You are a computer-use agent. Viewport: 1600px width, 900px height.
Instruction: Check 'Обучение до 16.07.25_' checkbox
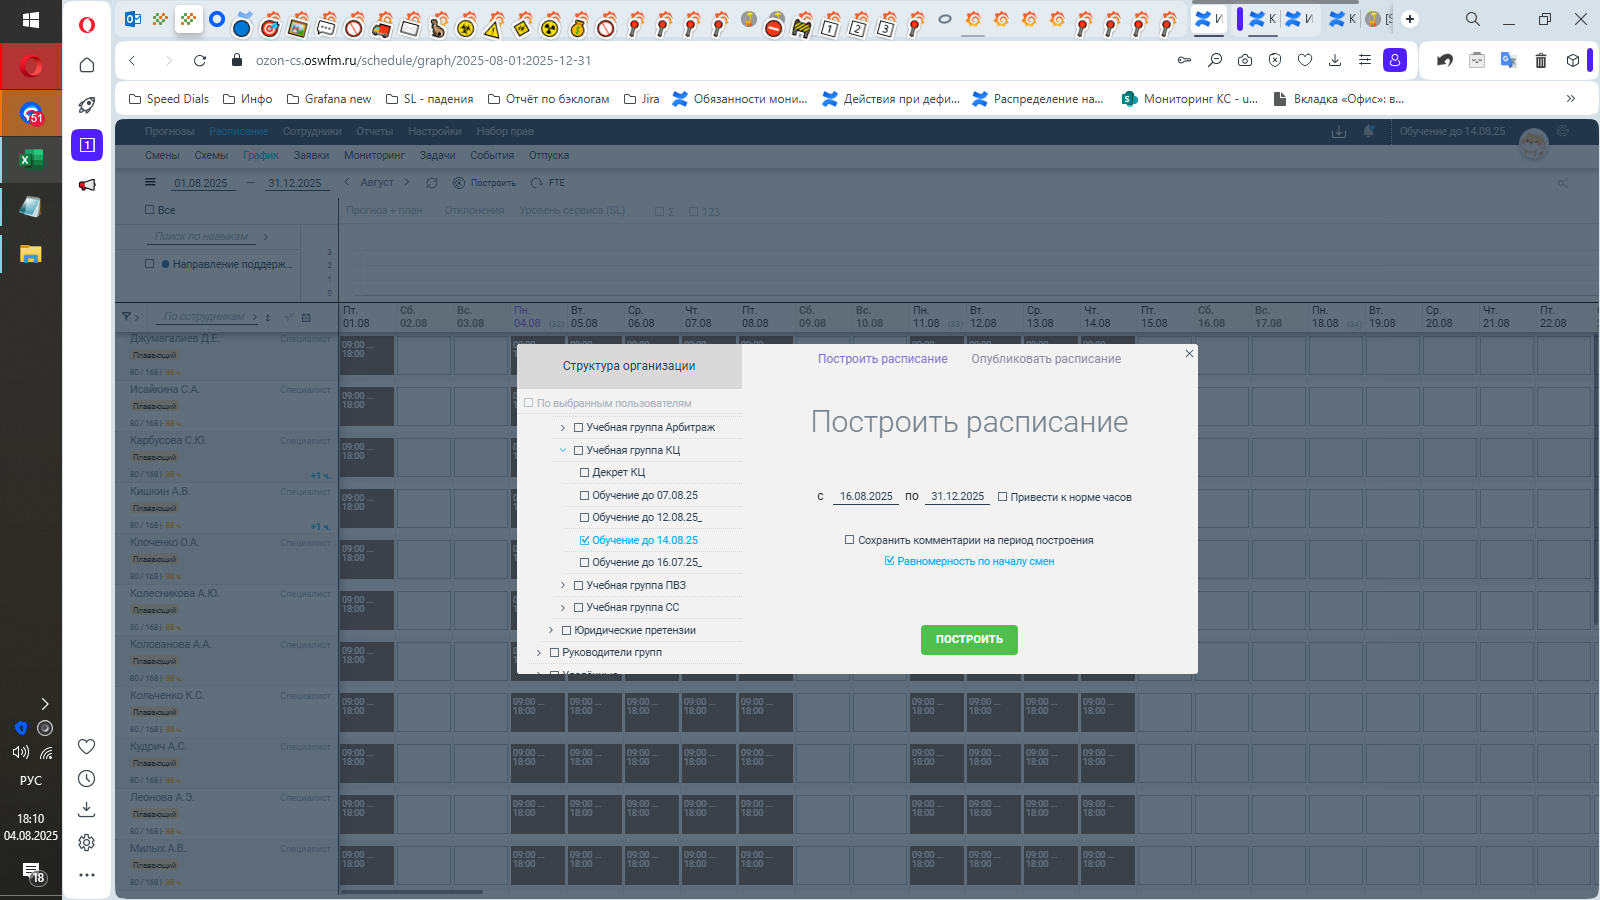[x=585, y=563]
